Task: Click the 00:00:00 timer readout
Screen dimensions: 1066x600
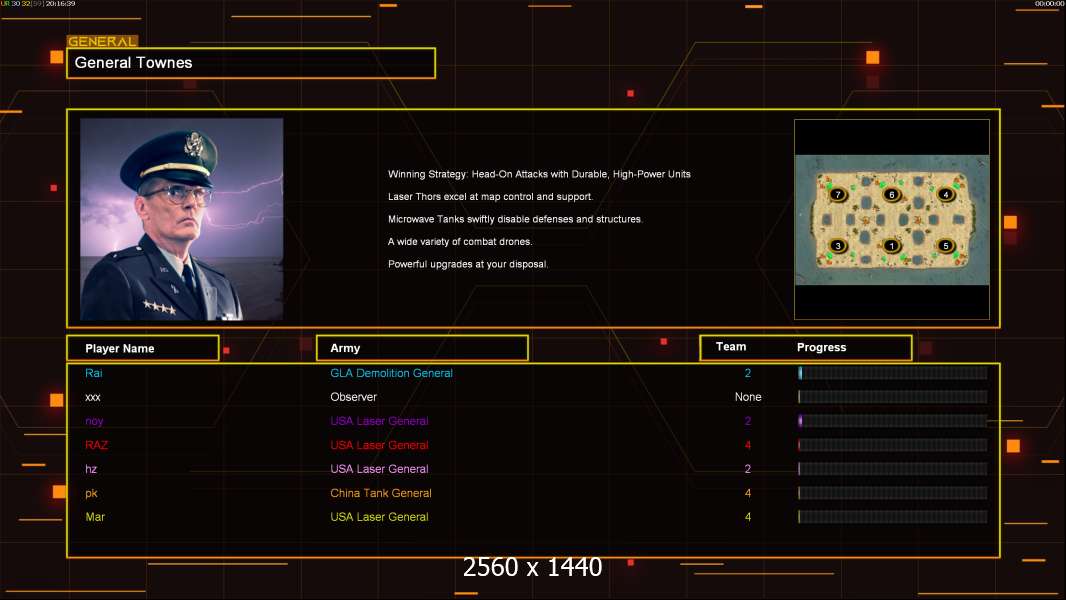Action: click(1050, 3)
